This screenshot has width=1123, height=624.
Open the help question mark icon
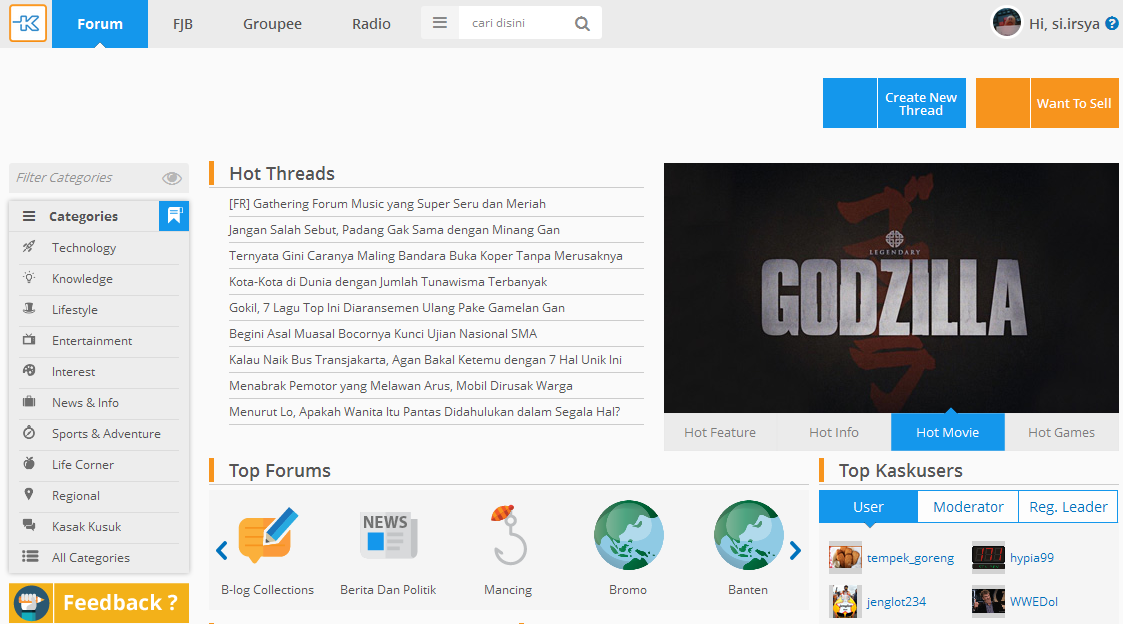(x=1112, y=24)
